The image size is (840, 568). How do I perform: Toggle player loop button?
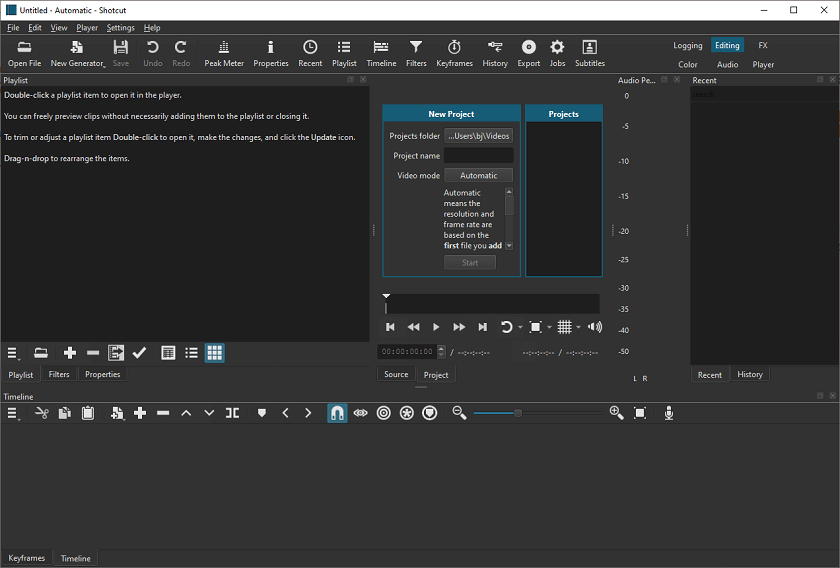[x=506, y=327]
